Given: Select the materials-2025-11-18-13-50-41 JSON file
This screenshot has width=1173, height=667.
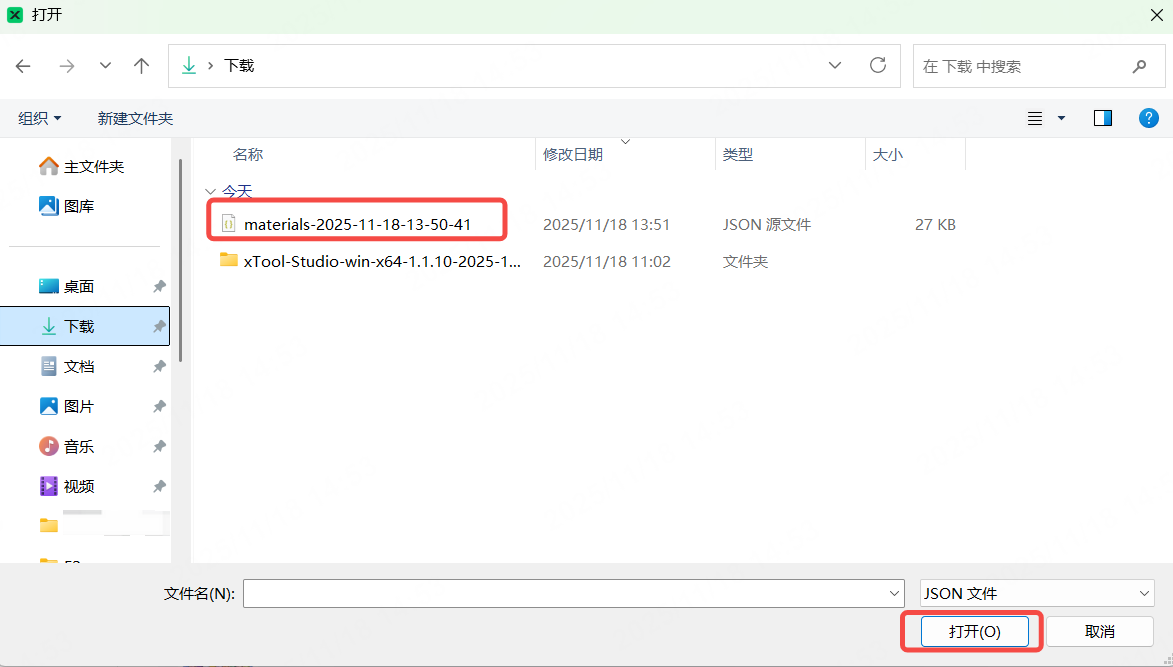Looking at the screenshot, I should (357, 225).
